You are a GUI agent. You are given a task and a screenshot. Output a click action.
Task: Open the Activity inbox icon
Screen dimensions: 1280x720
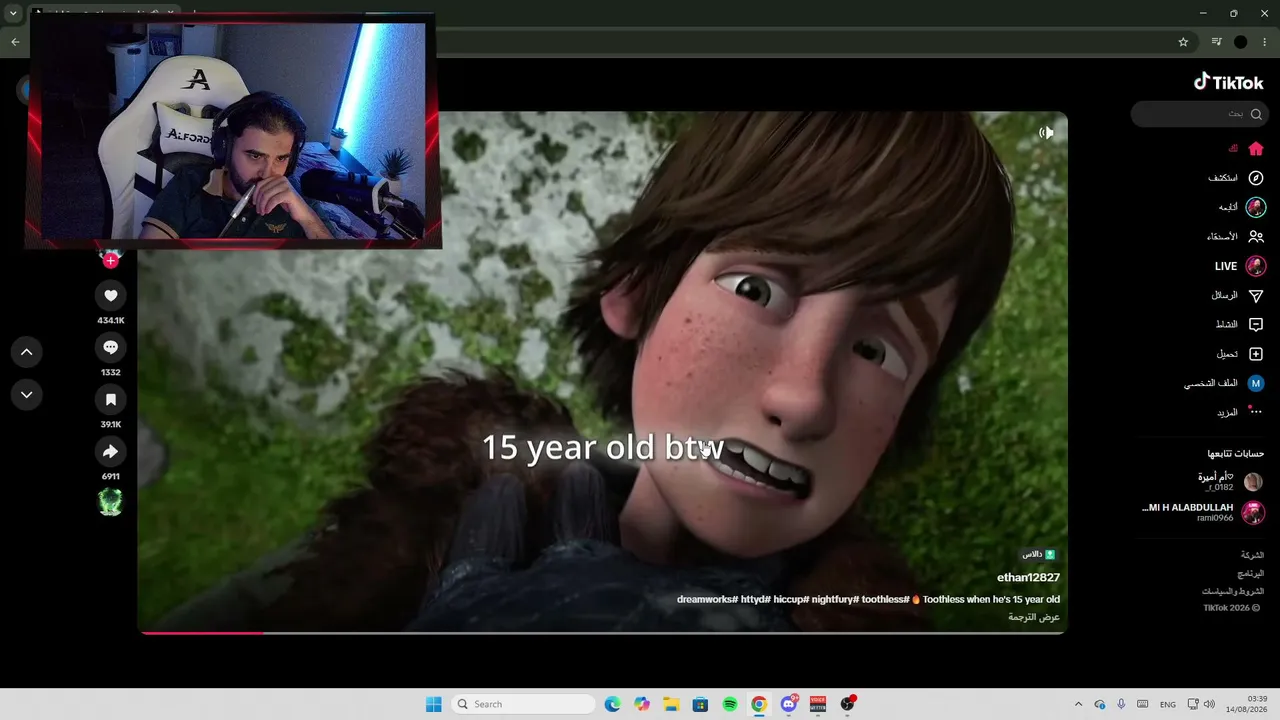(1256, 325)
